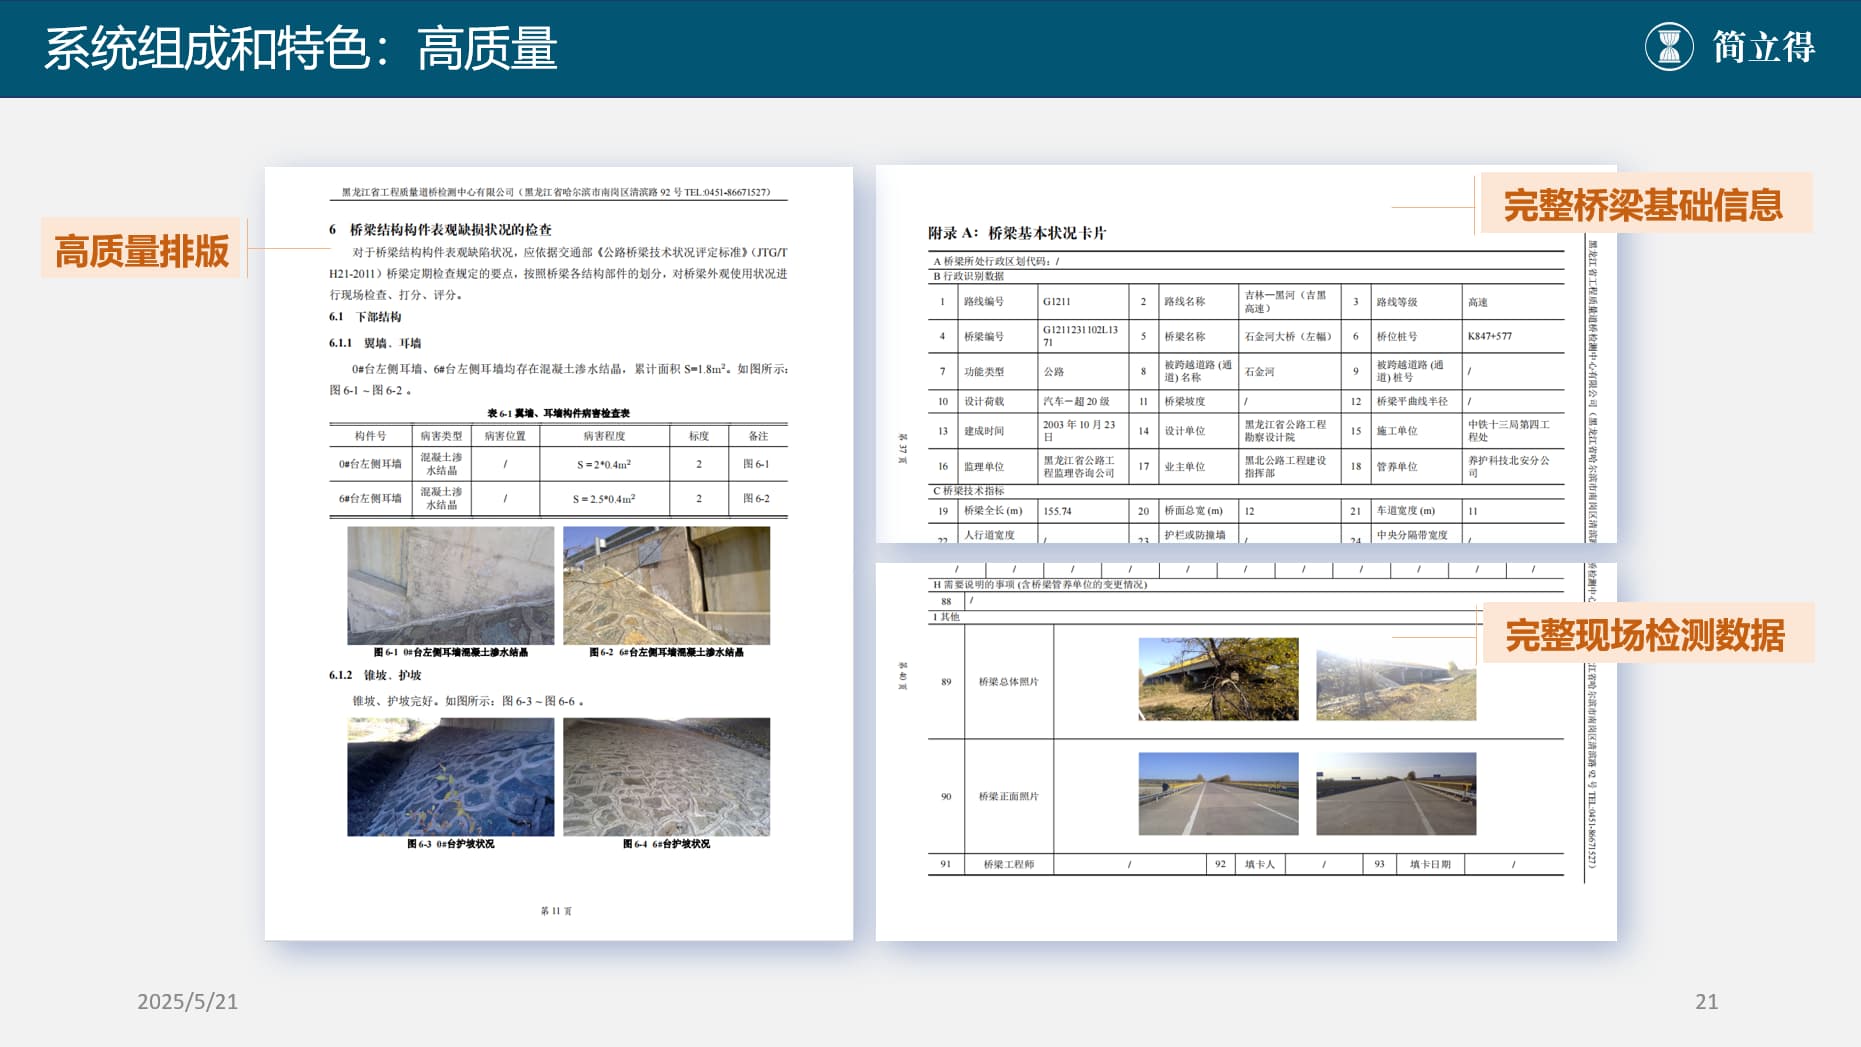Click the 高质量排版 orange label
This screenshot has width=1861, height=1047.
(142, 249)
